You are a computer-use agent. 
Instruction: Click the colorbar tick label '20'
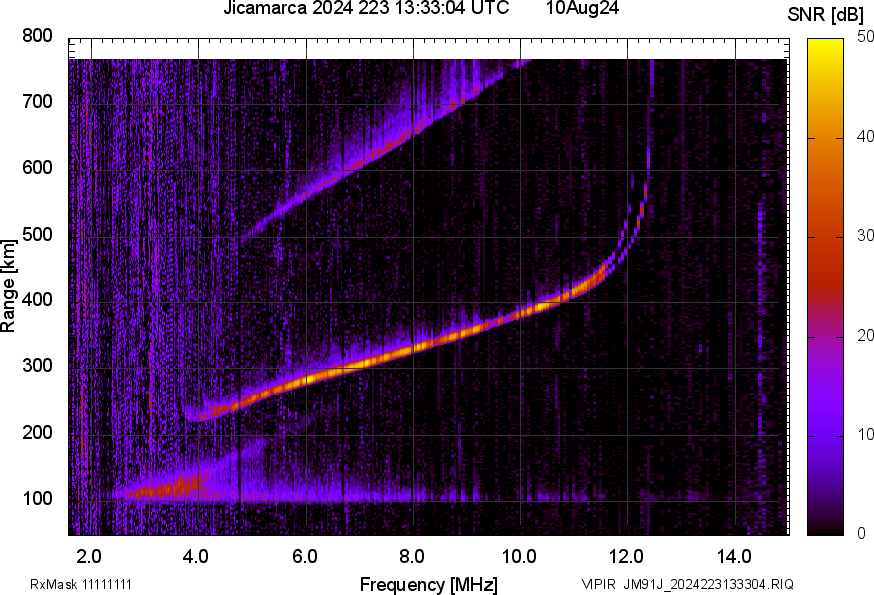click(x=865, y=335)
